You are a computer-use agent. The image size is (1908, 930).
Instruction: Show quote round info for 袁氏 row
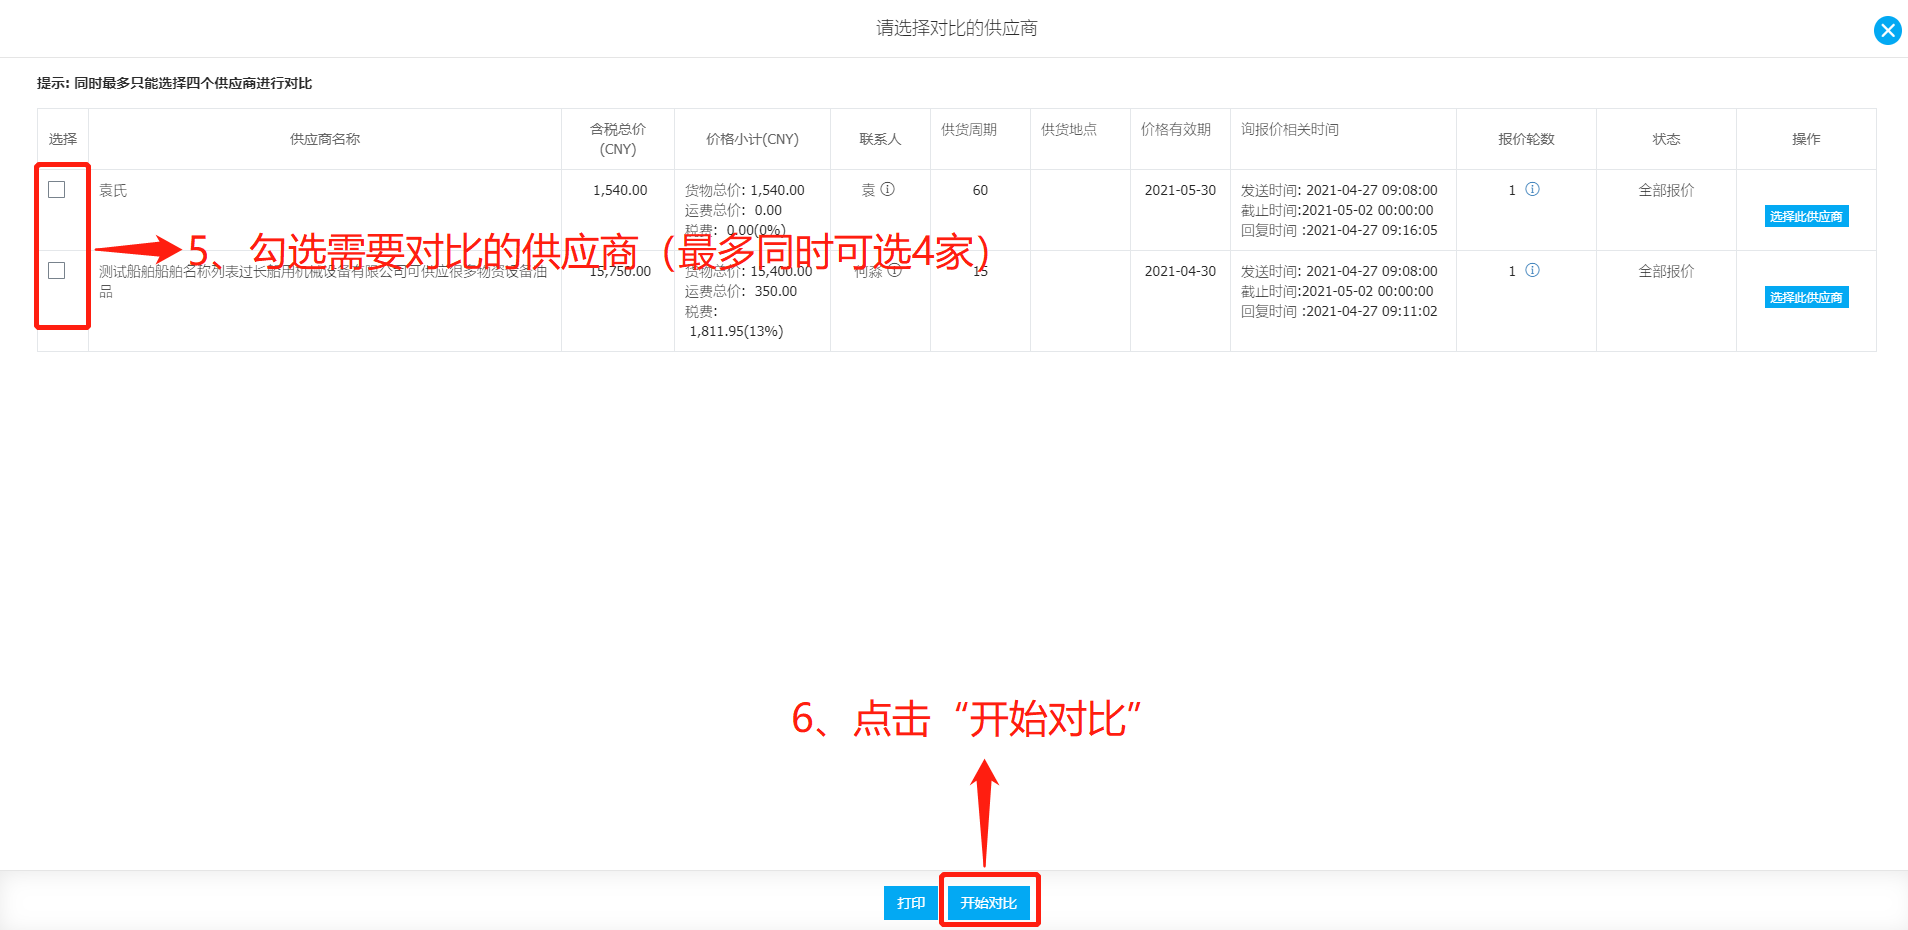[1532, 189]
